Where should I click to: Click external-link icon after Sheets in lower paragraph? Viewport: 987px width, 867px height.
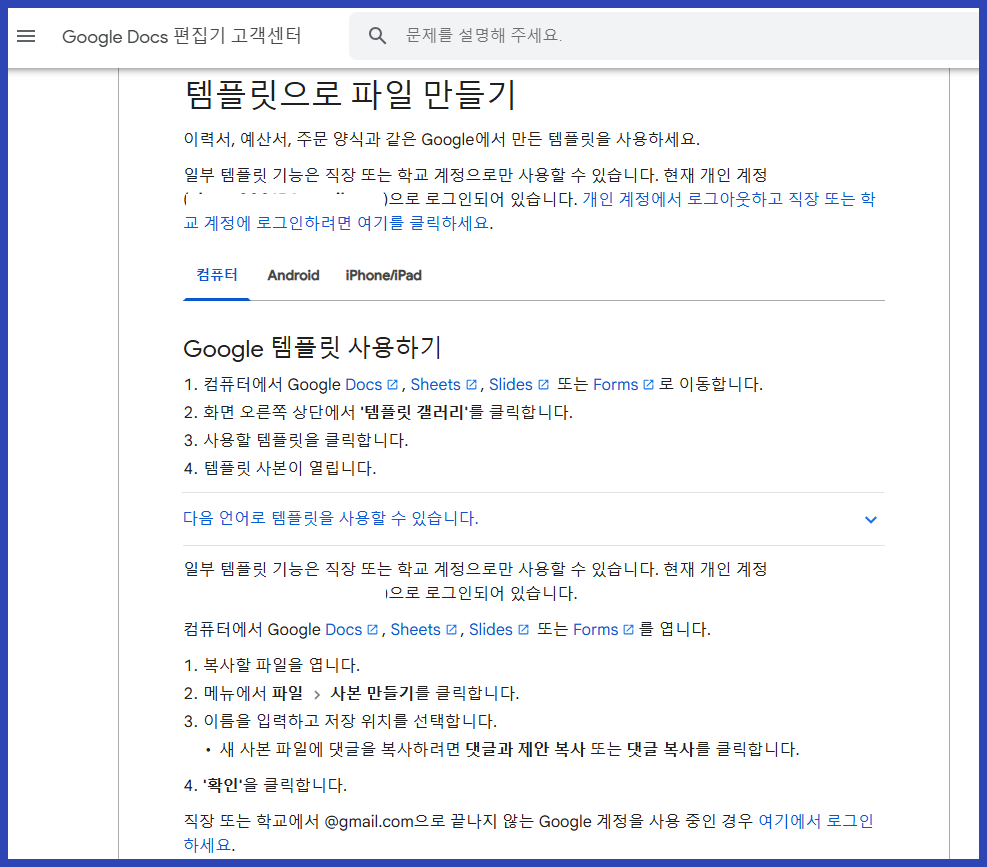(451, 629)
